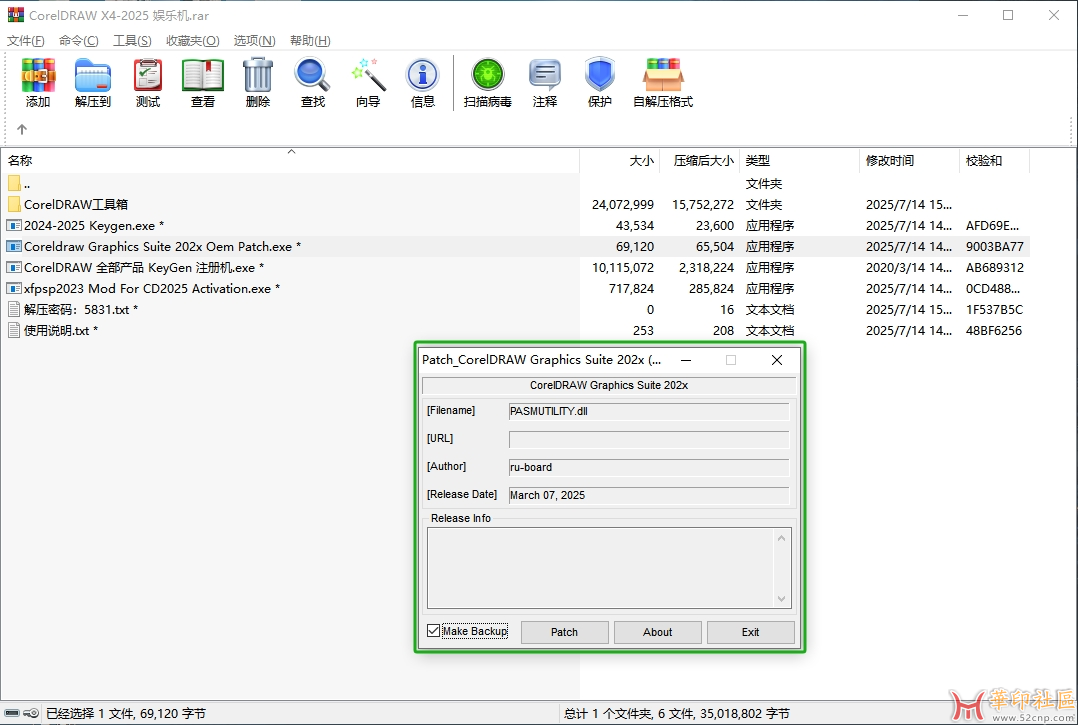Click the 添加 (Add) toolbar icon

point(38,75)
